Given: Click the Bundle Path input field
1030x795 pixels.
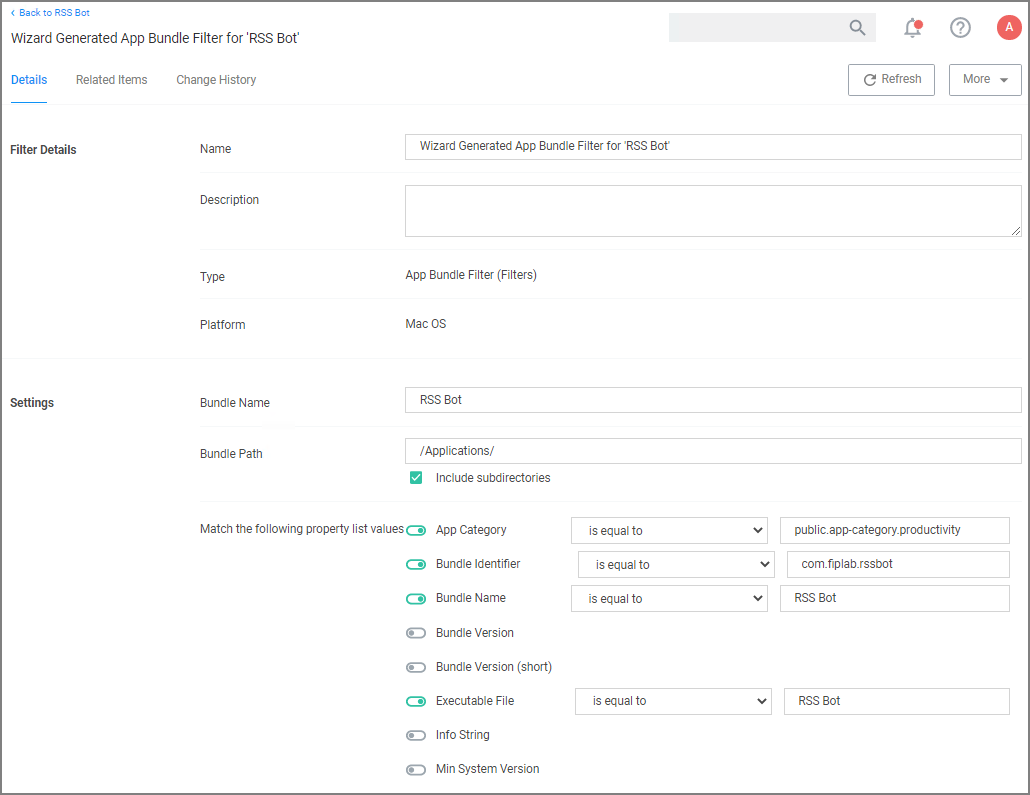Looking at the screenshot, I should (713, 451).
